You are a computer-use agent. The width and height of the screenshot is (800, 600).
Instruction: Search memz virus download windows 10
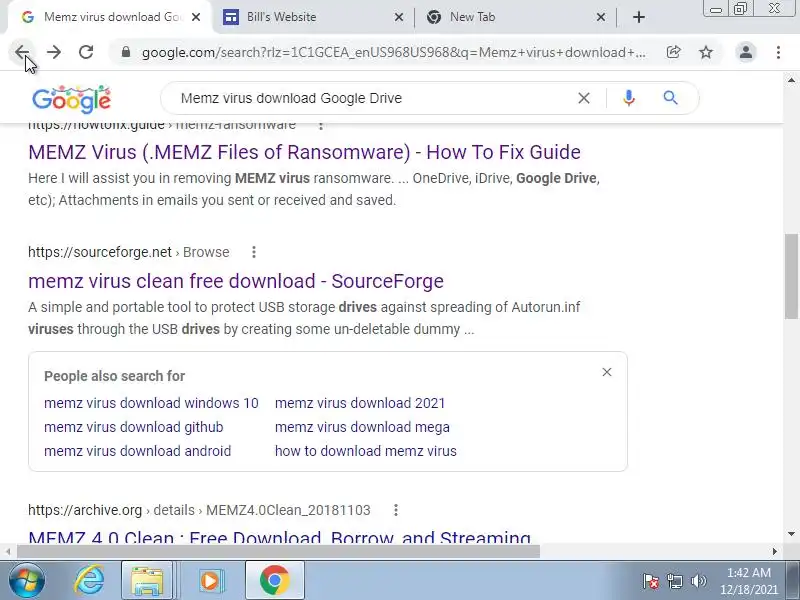point(151,403)
